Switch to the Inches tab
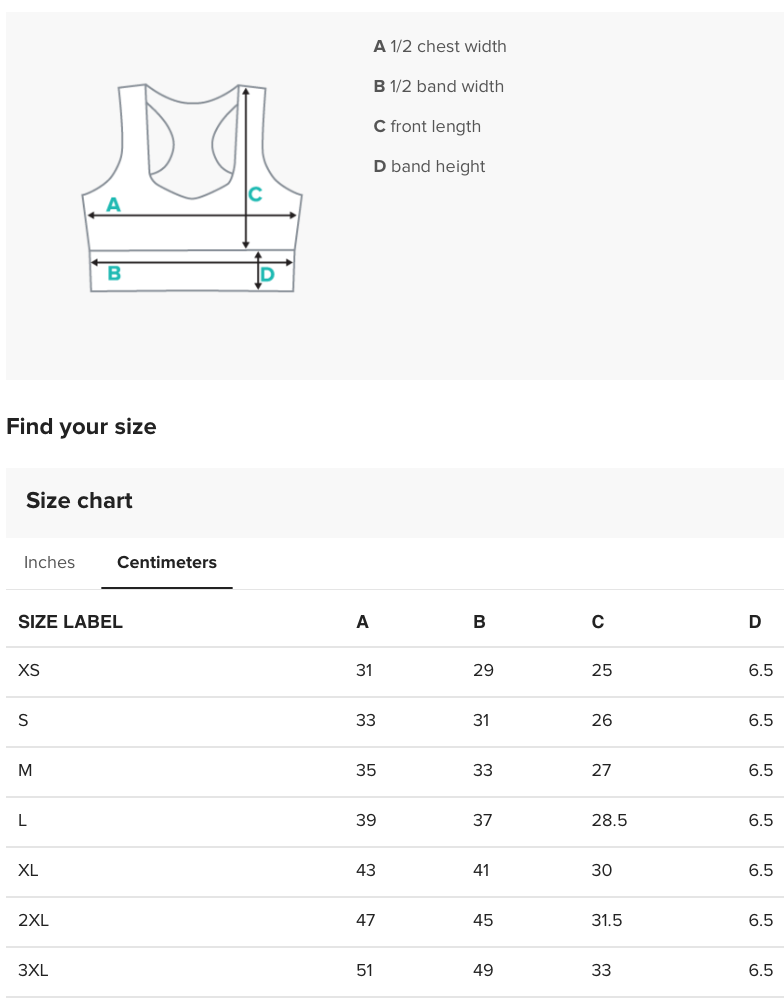 tap(49, 562)
